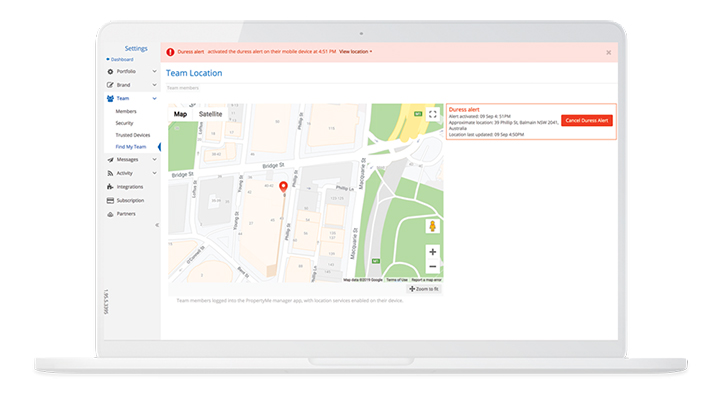Open the Settings heading link
This screenshot has height=394, width=720.
point(136,48)
